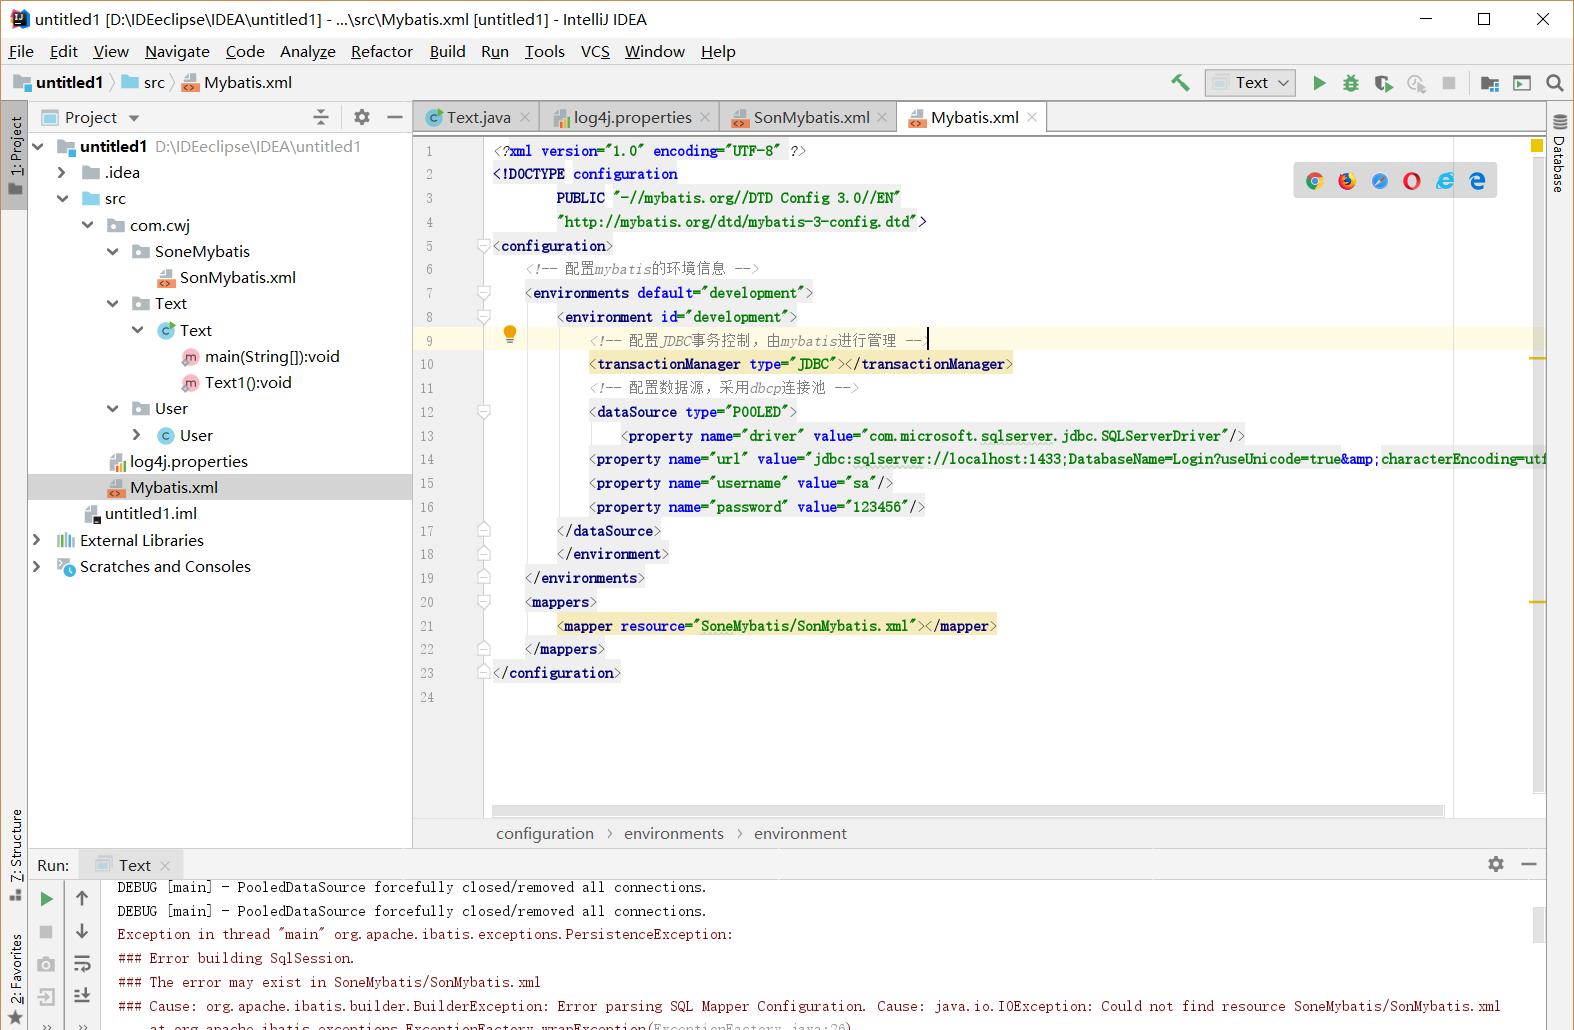Run the Text configuration with green play
1574x1030 pixels.
coord(1319,83)
